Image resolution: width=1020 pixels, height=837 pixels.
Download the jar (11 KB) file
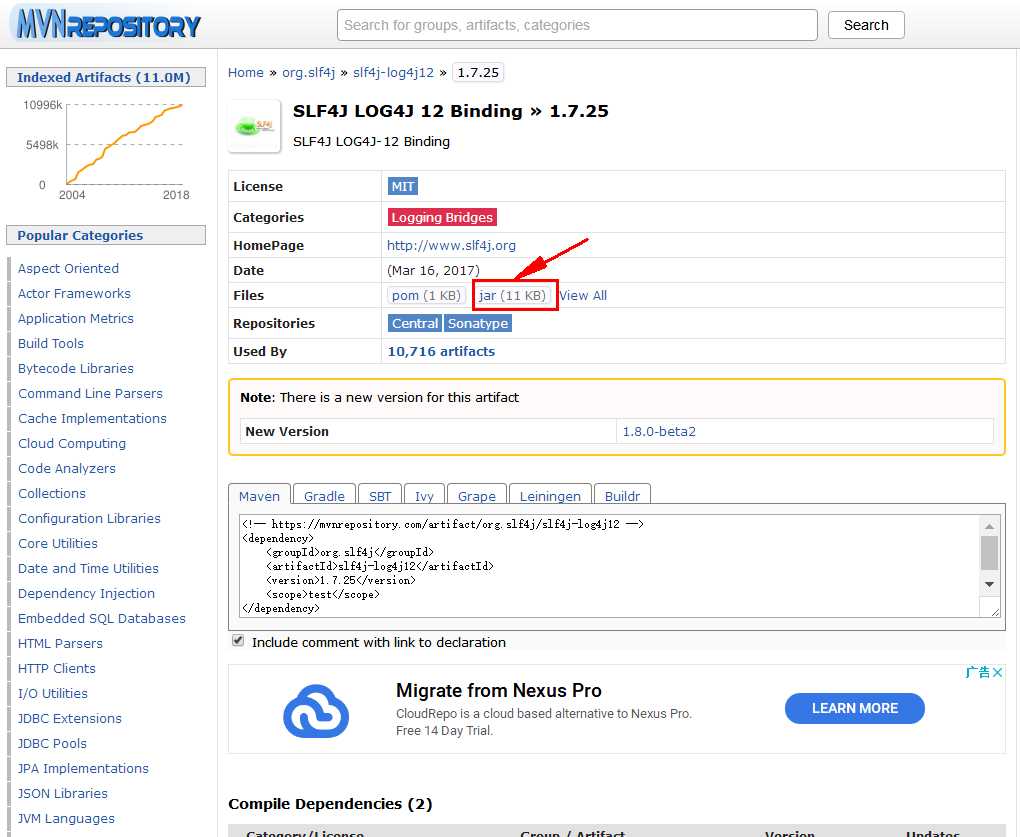tap(512, 295)
